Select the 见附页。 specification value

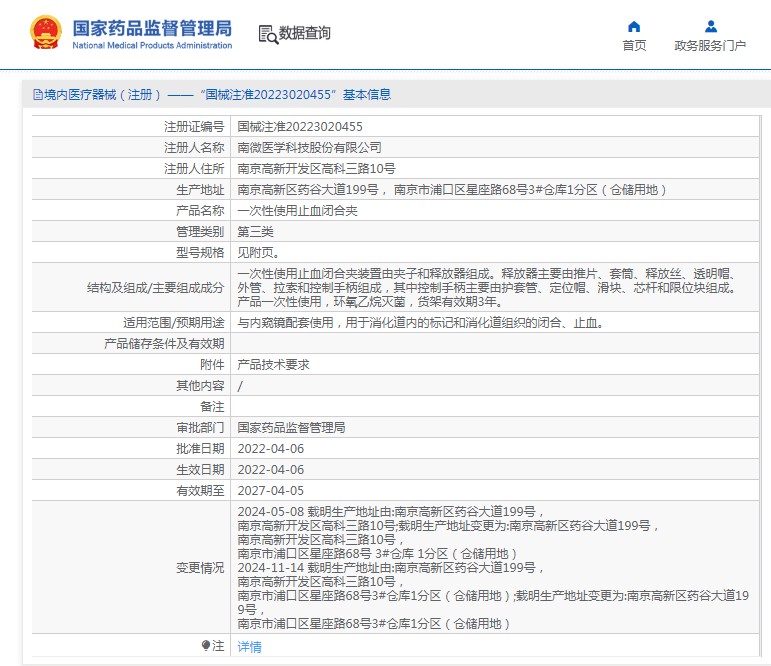click(x=259, y=253)
